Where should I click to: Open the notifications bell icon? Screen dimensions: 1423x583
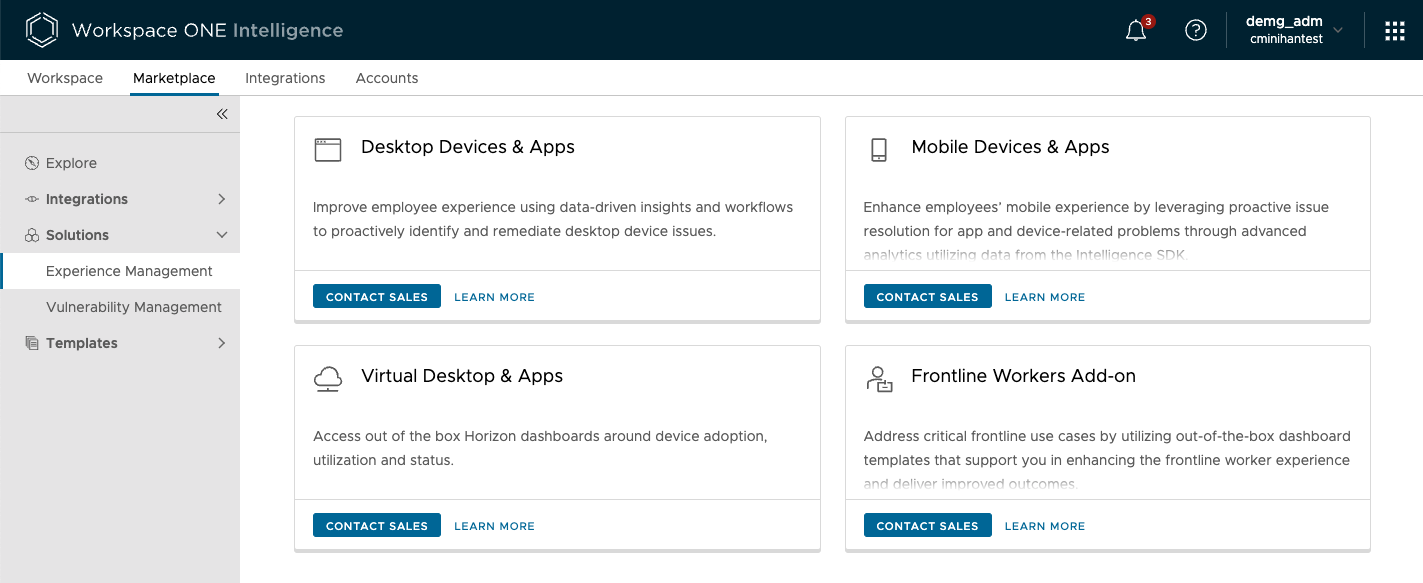coord(1136,31)
